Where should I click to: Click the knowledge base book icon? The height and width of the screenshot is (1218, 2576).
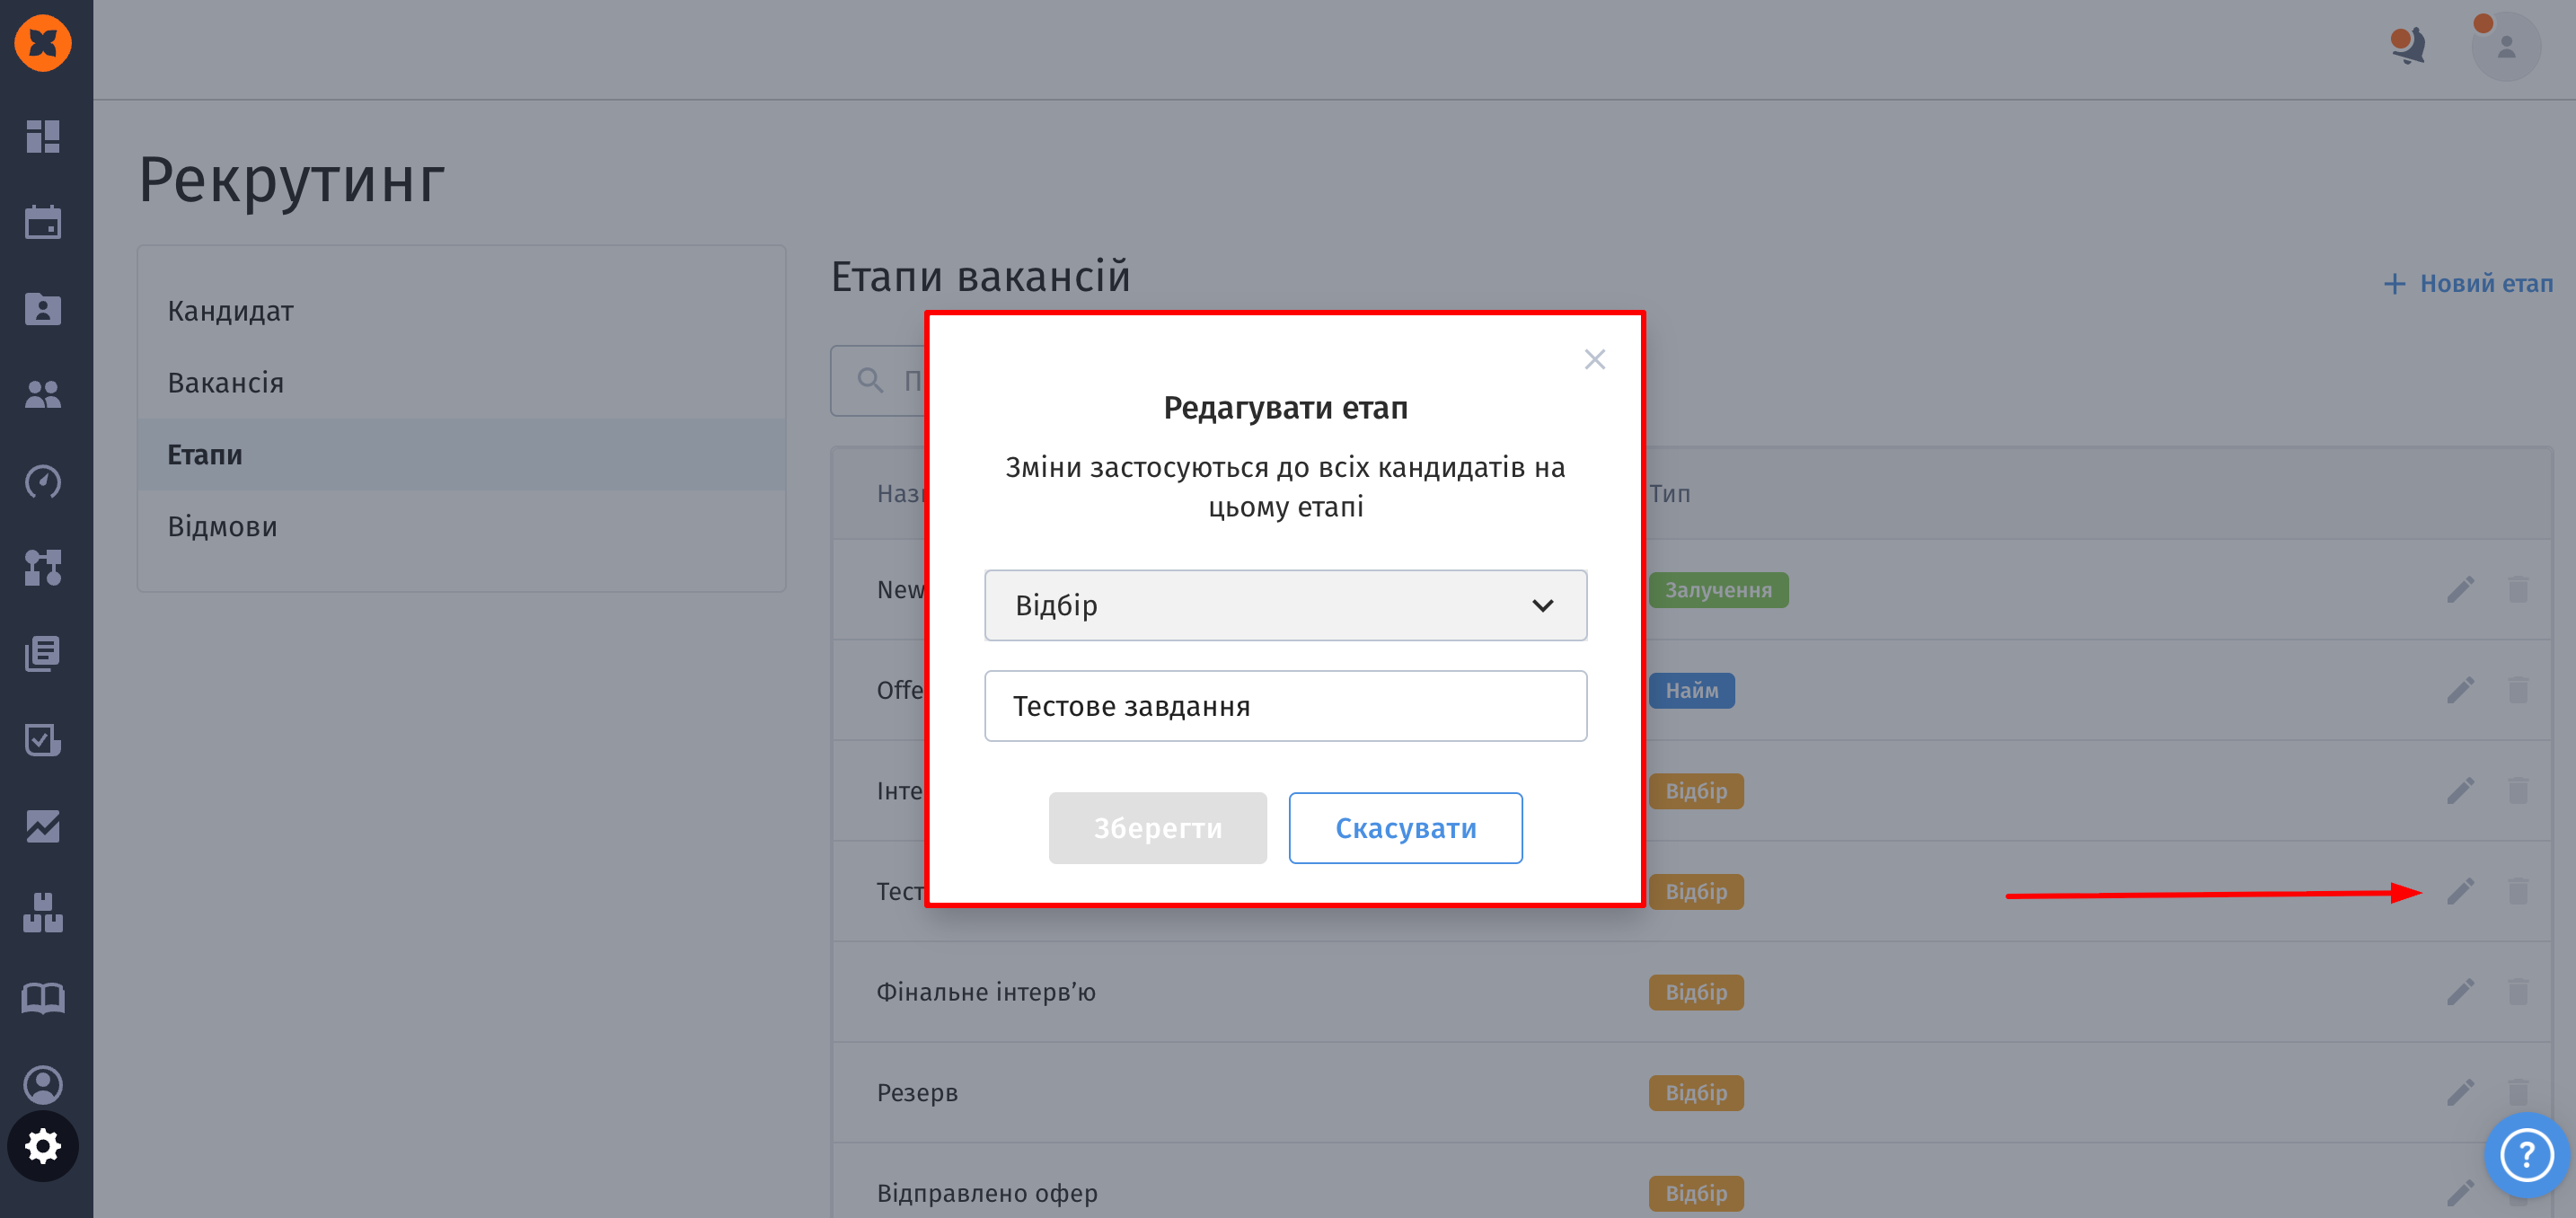coord(43,998)
